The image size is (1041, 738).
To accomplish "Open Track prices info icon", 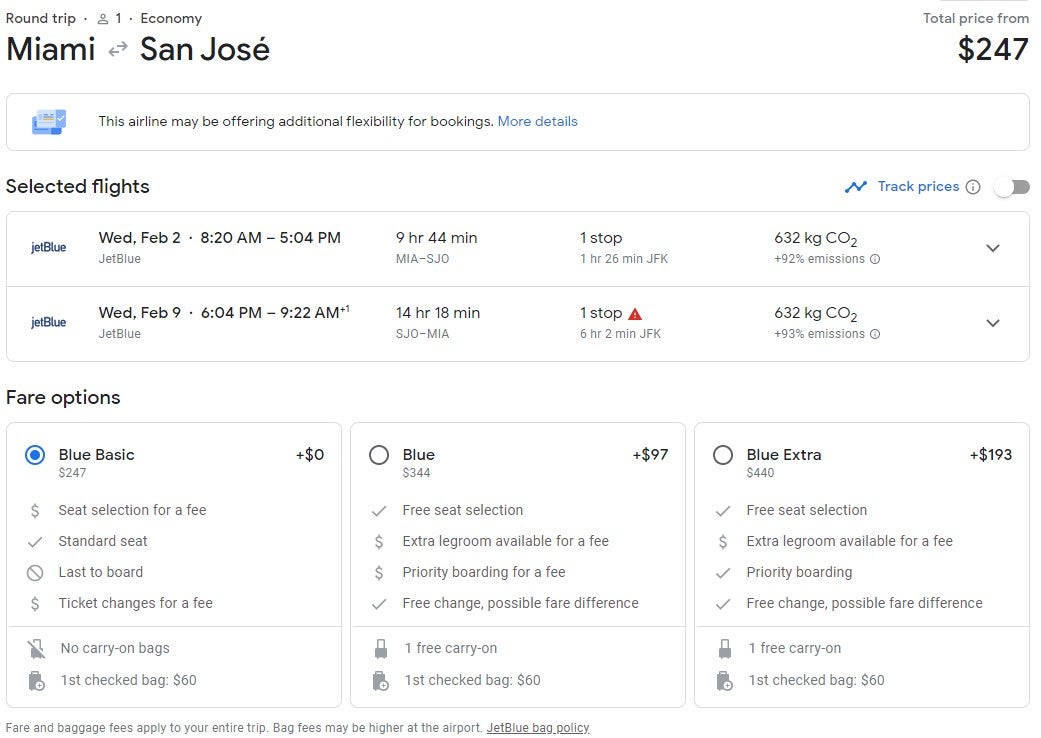I will (x=973, y=187).
